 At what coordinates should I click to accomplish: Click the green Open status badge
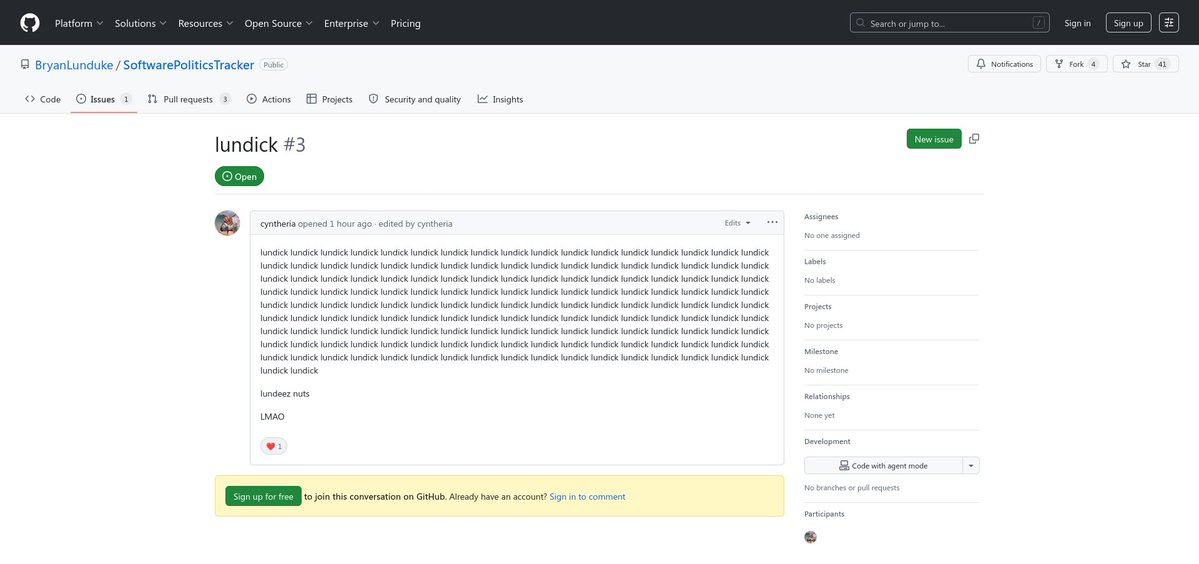(239, 177)
